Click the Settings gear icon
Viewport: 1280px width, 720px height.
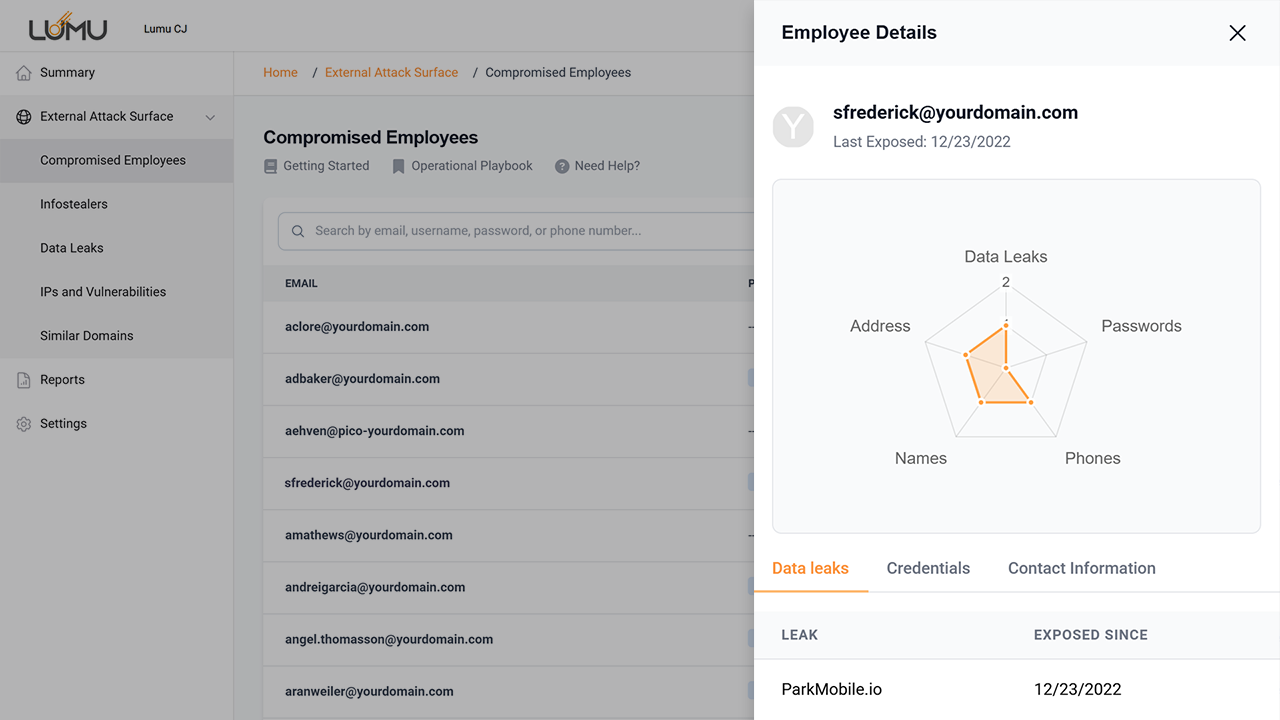pyautogui.click(x=24, y=424)
